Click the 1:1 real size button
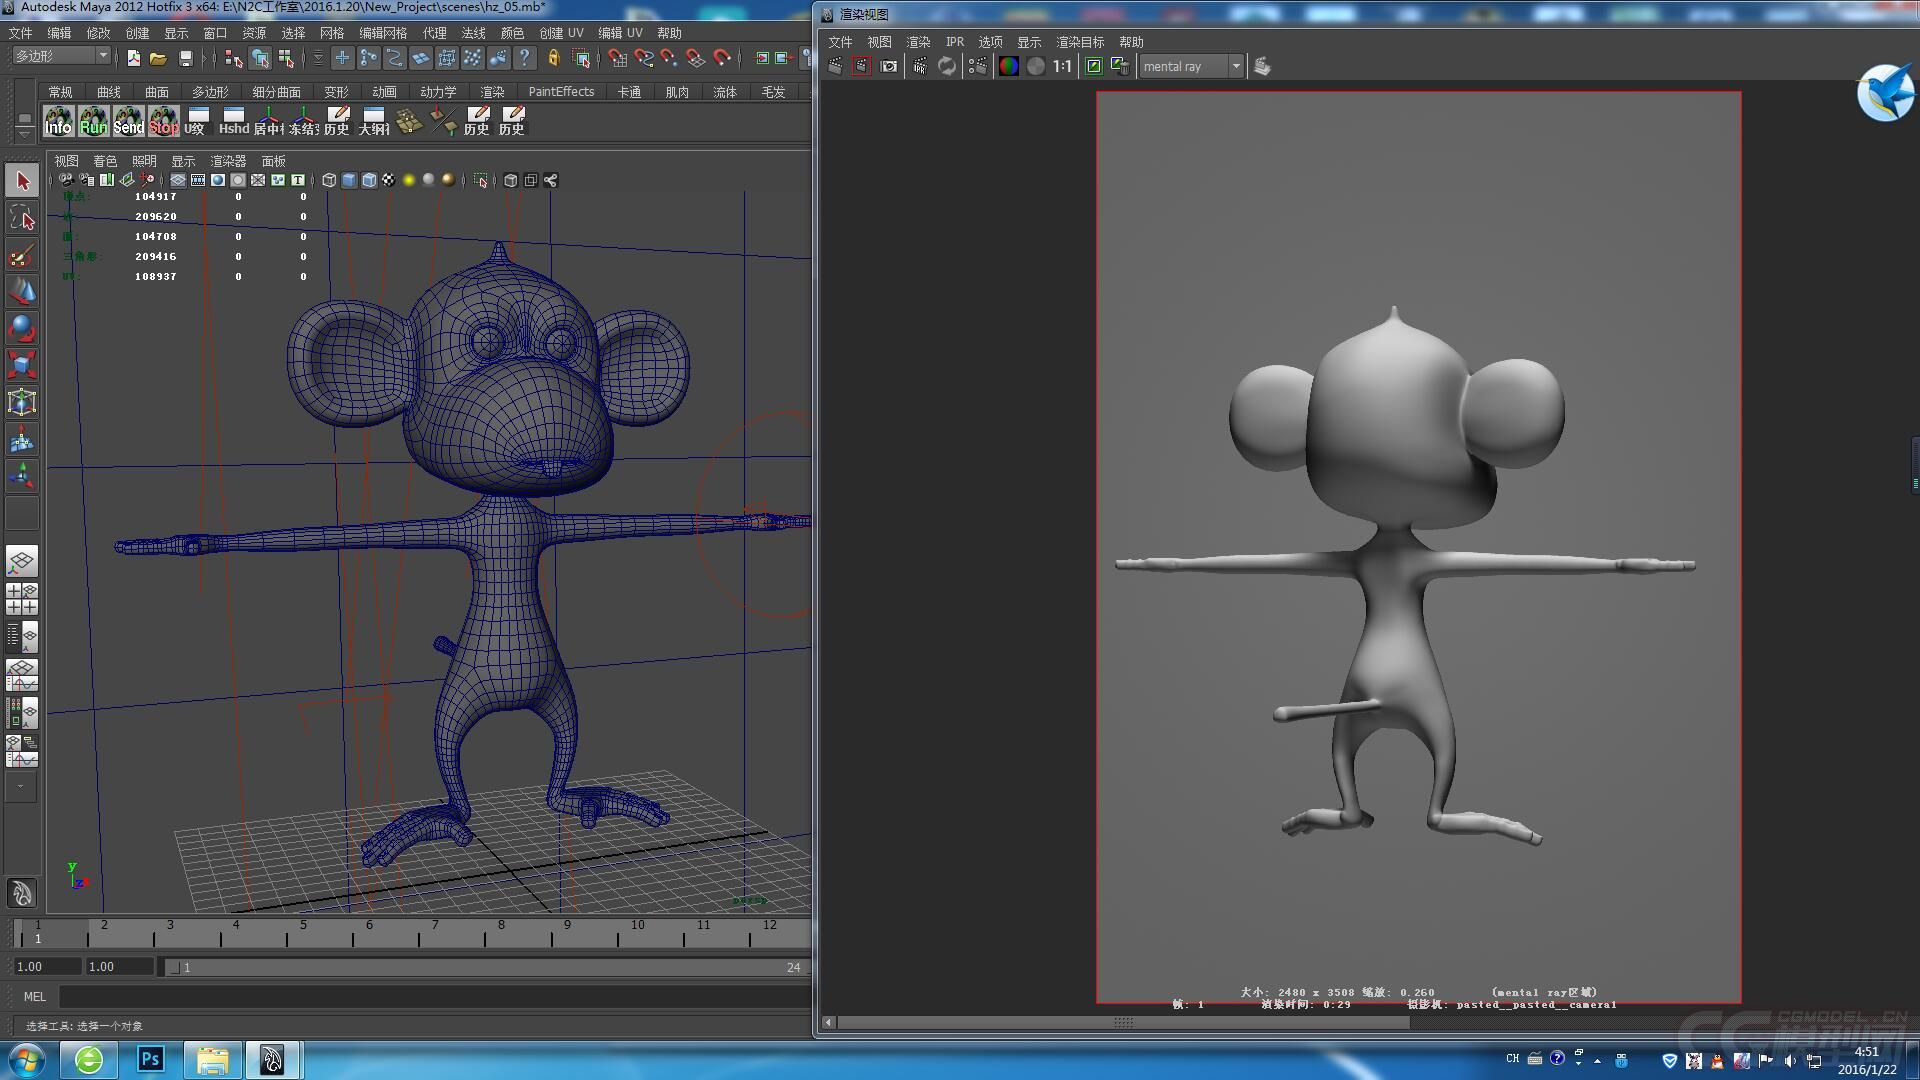 coord(1062,66)
